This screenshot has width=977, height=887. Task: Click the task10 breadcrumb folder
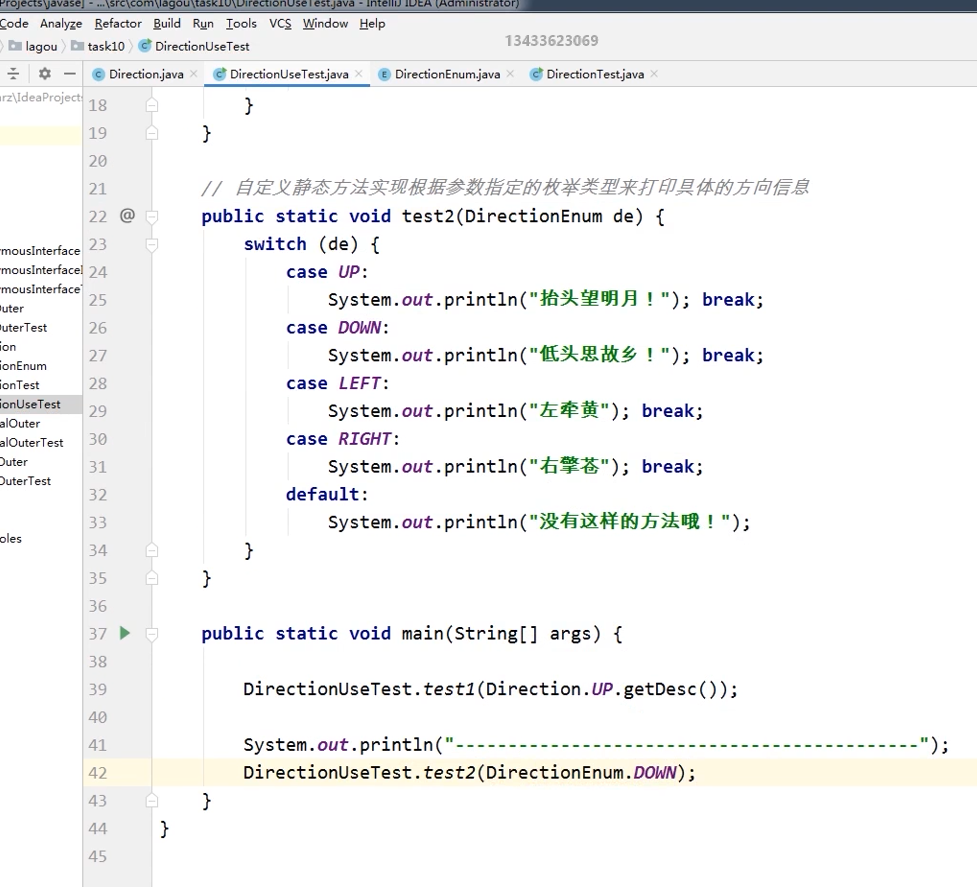[98, 46]
